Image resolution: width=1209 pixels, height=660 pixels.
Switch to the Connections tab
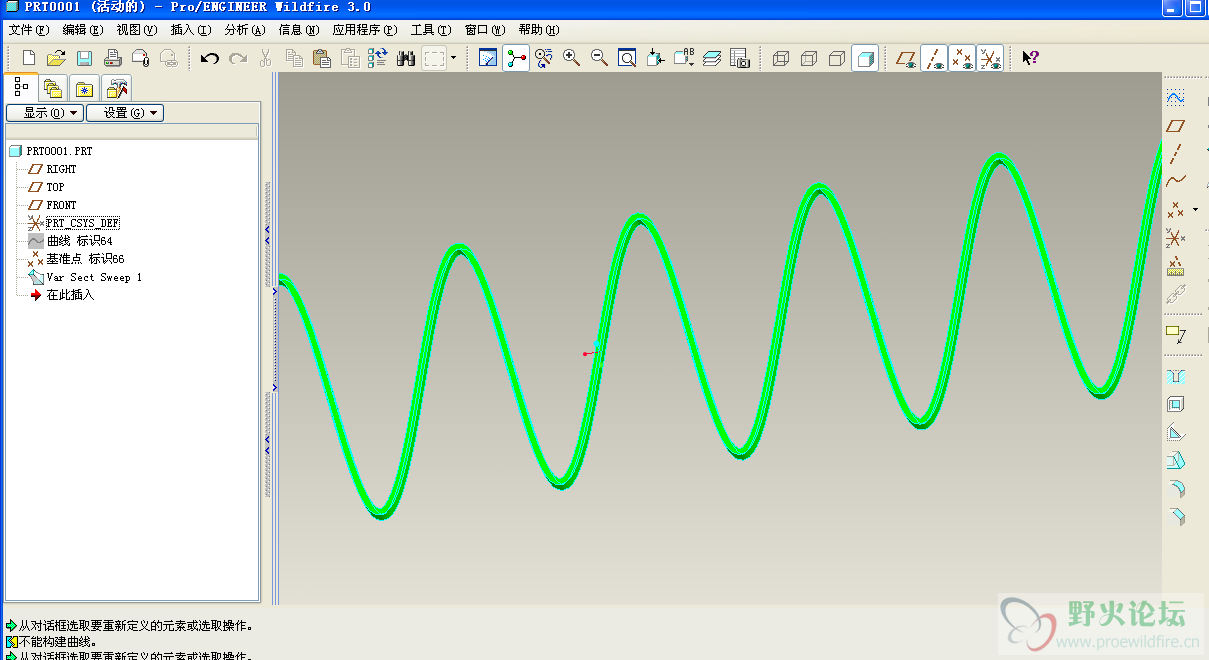(x=117, y=88)
